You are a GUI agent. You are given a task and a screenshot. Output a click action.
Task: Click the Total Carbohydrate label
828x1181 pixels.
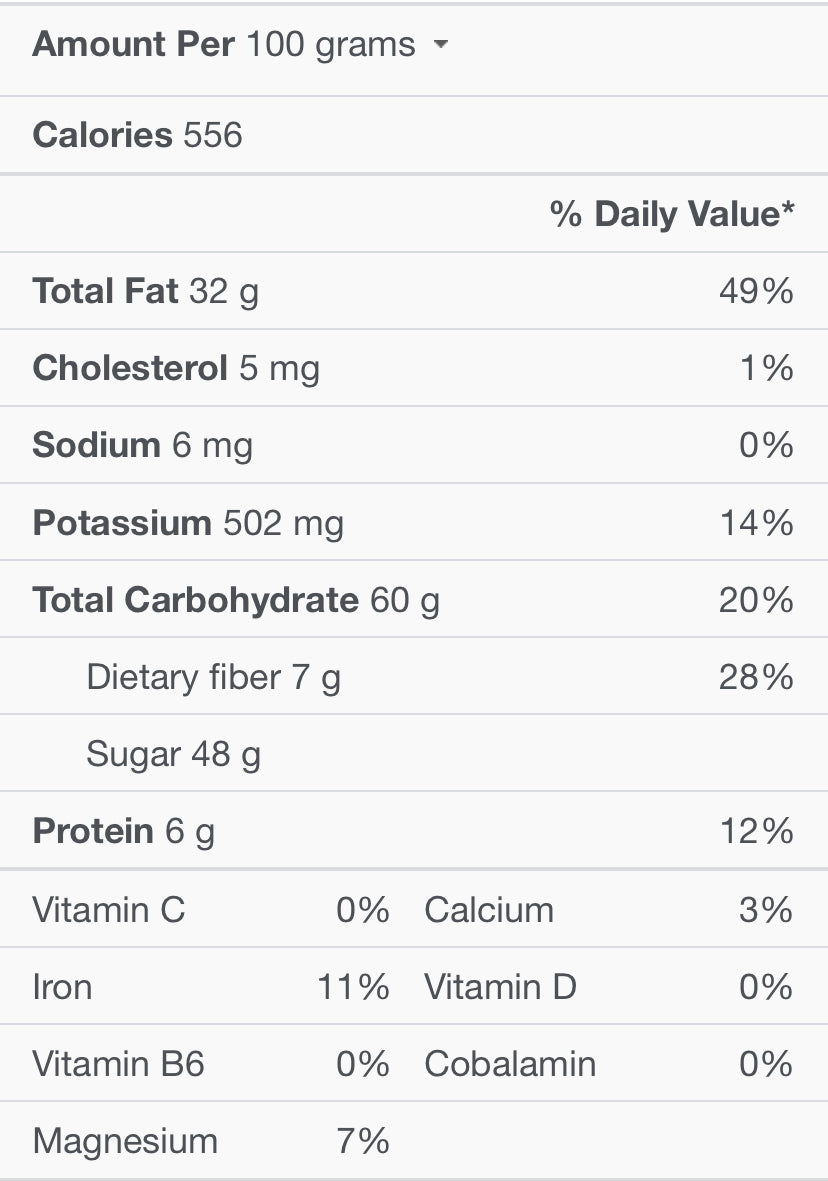pos(195,599)
